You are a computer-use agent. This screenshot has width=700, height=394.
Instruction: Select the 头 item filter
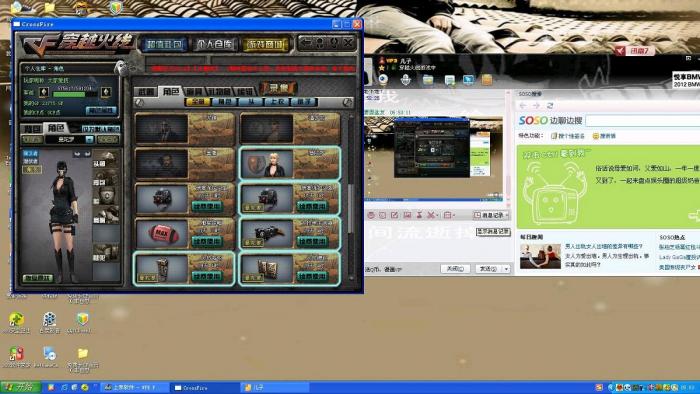click(251, 102)
